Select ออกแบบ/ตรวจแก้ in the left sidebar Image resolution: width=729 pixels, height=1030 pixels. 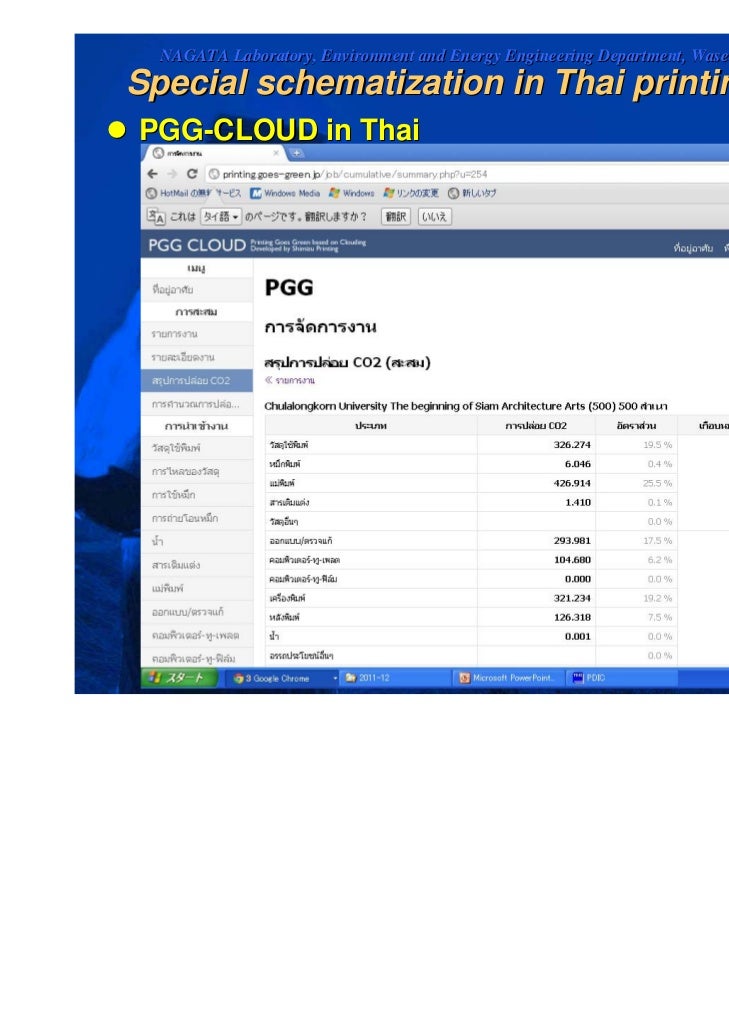(x=196, y=612)
